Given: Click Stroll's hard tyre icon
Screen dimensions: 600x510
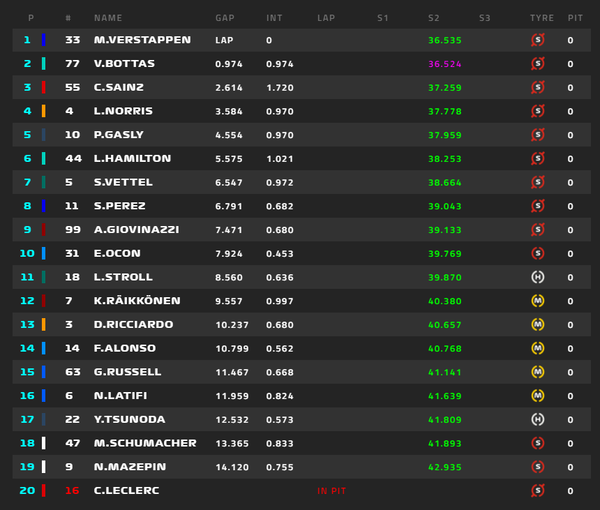Looking at the screenshot, I should [x=538, y=277].
